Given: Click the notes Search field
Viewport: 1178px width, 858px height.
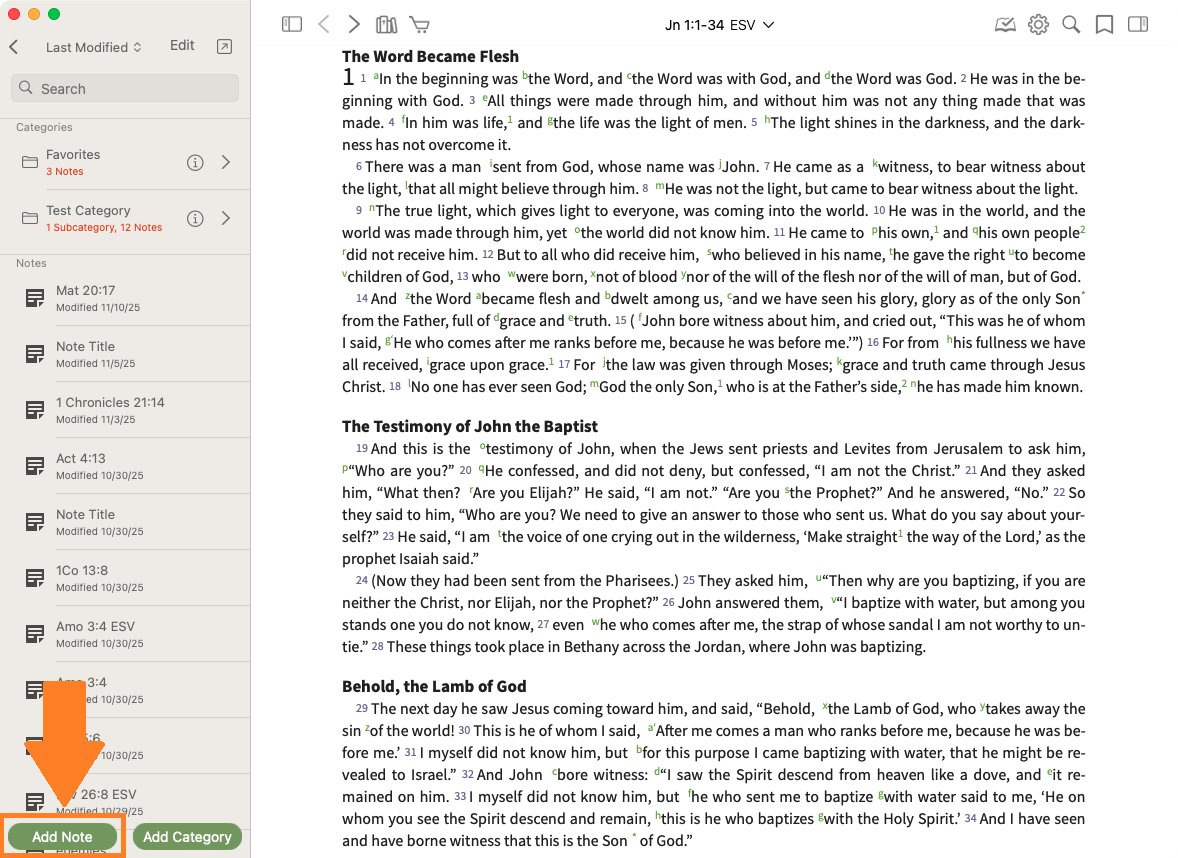Looking at the screenshot, I should [x=125, y=89].
